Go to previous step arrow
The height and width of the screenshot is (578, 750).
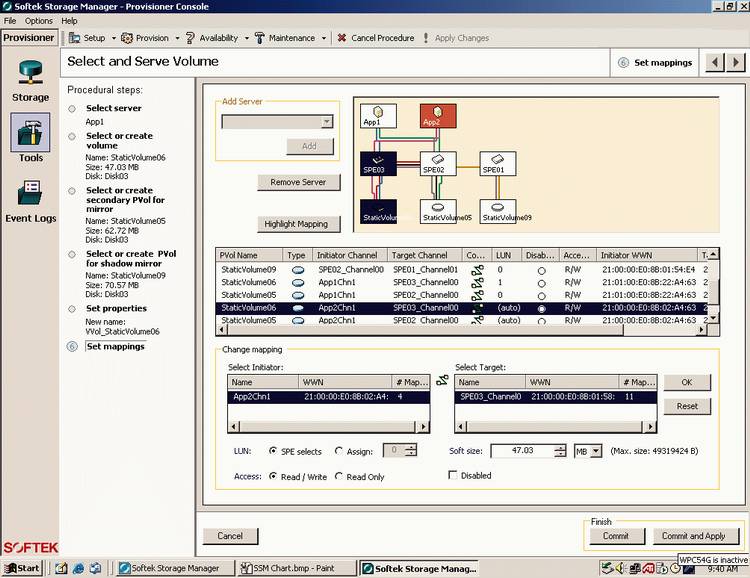[715, 62]
